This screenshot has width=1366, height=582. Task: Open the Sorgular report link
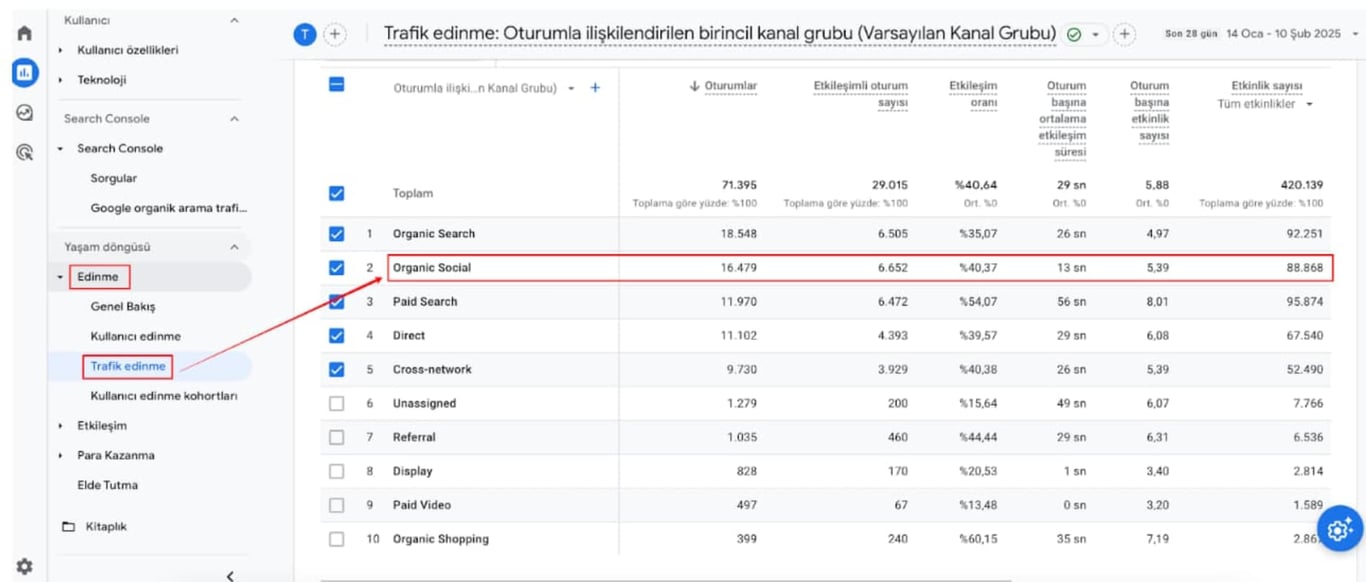[112, 180]
